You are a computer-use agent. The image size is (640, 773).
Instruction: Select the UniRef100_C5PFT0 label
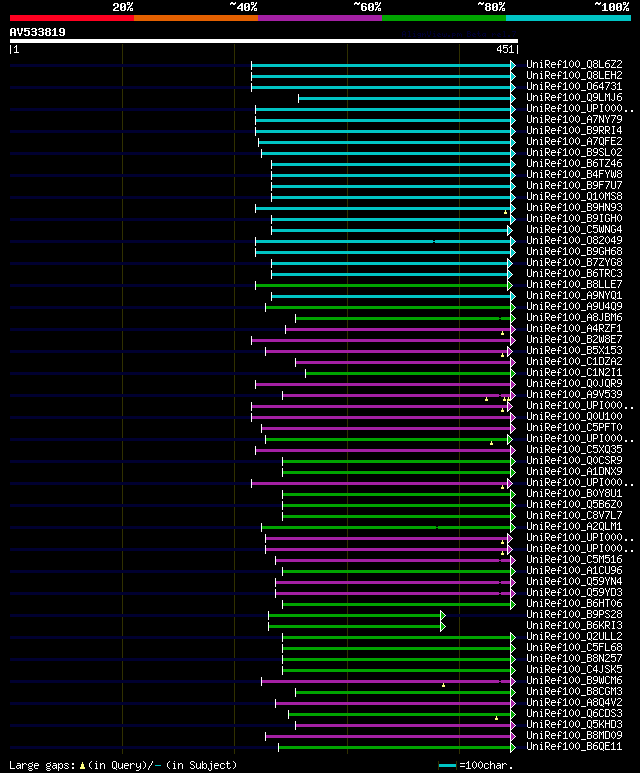point(574,427)
